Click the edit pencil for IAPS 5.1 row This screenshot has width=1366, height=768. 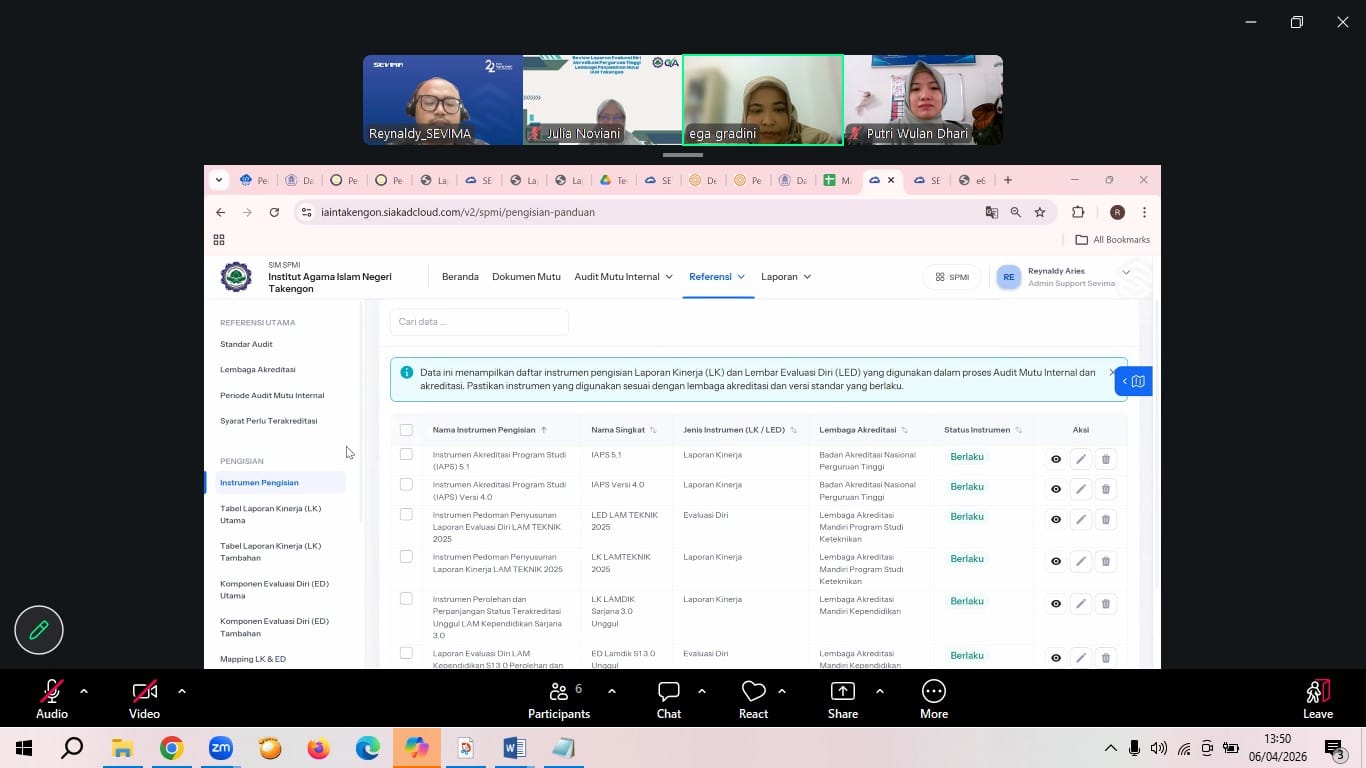click(1080, 459)
